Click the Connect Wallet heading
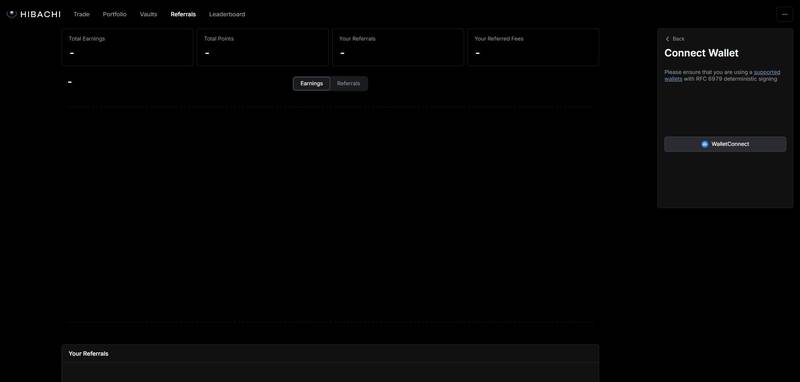The width and height of the screenshot is (800, 382). click(x=701, y=53)
